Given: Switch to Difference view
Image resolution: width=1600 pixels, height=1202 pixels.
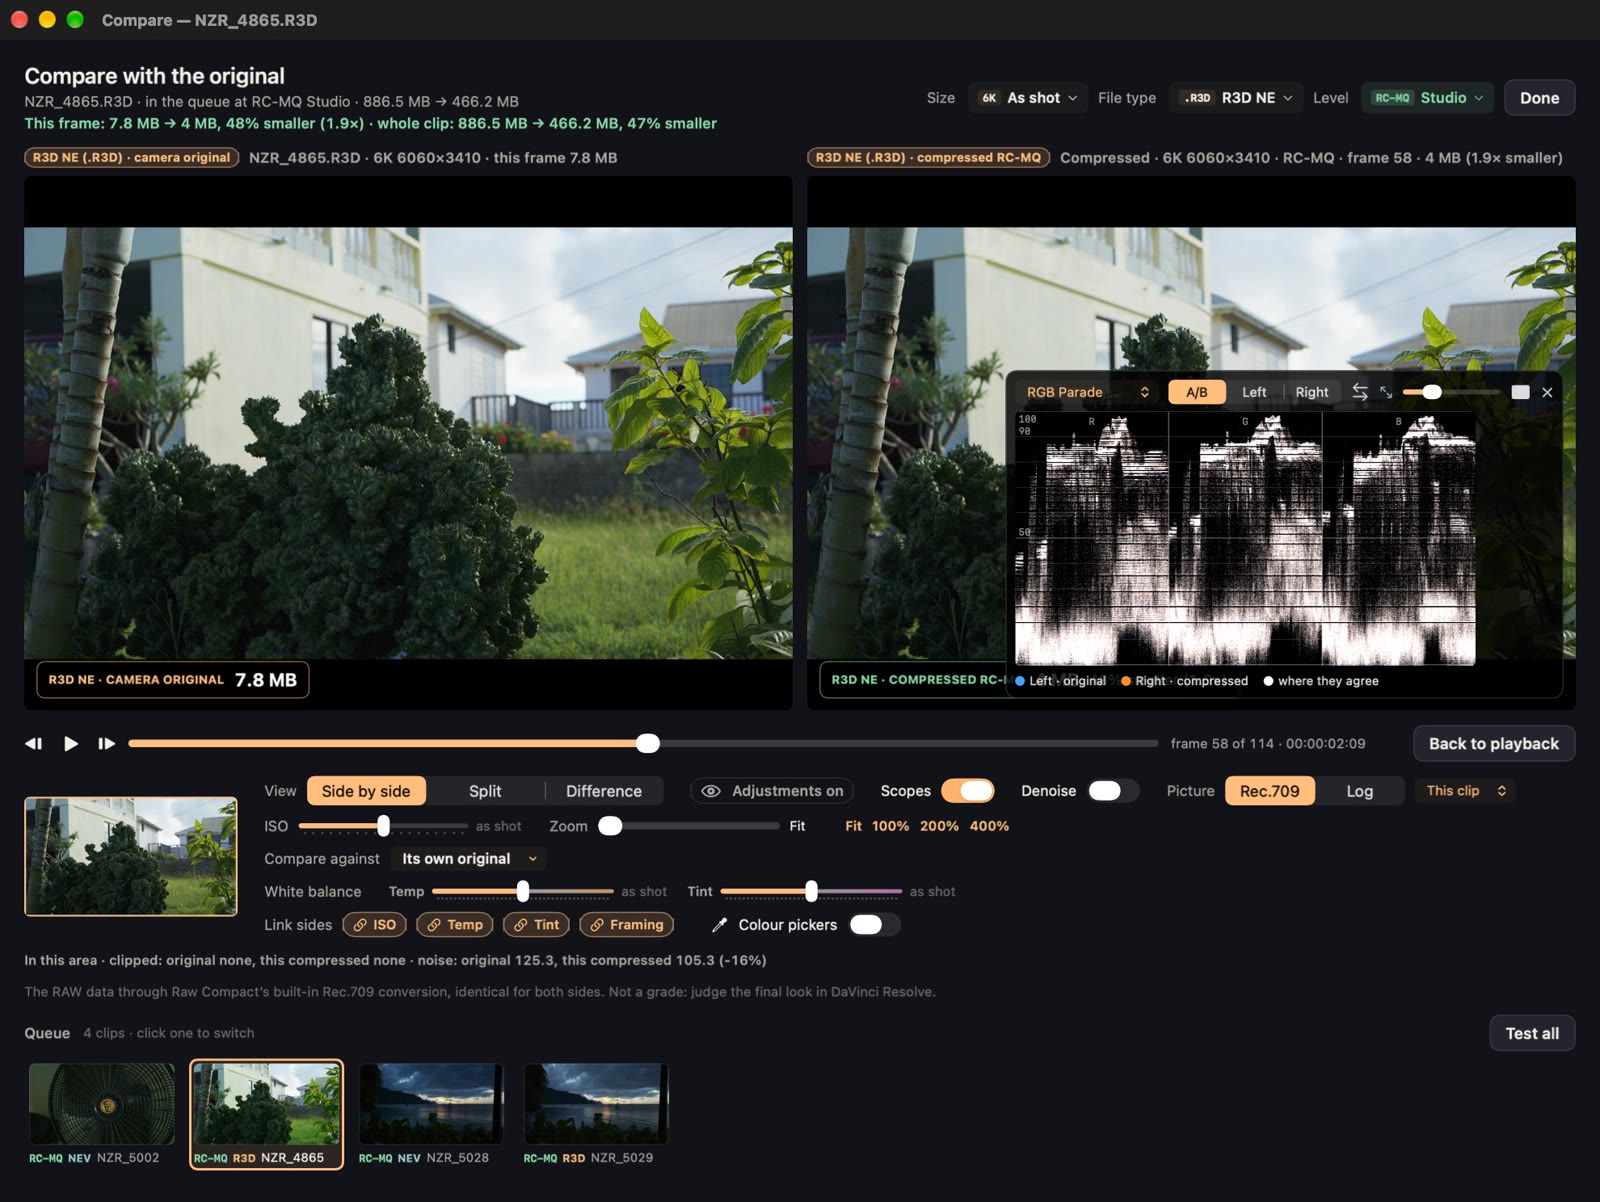Looking at the screenshot, I should tap(604, 791).
